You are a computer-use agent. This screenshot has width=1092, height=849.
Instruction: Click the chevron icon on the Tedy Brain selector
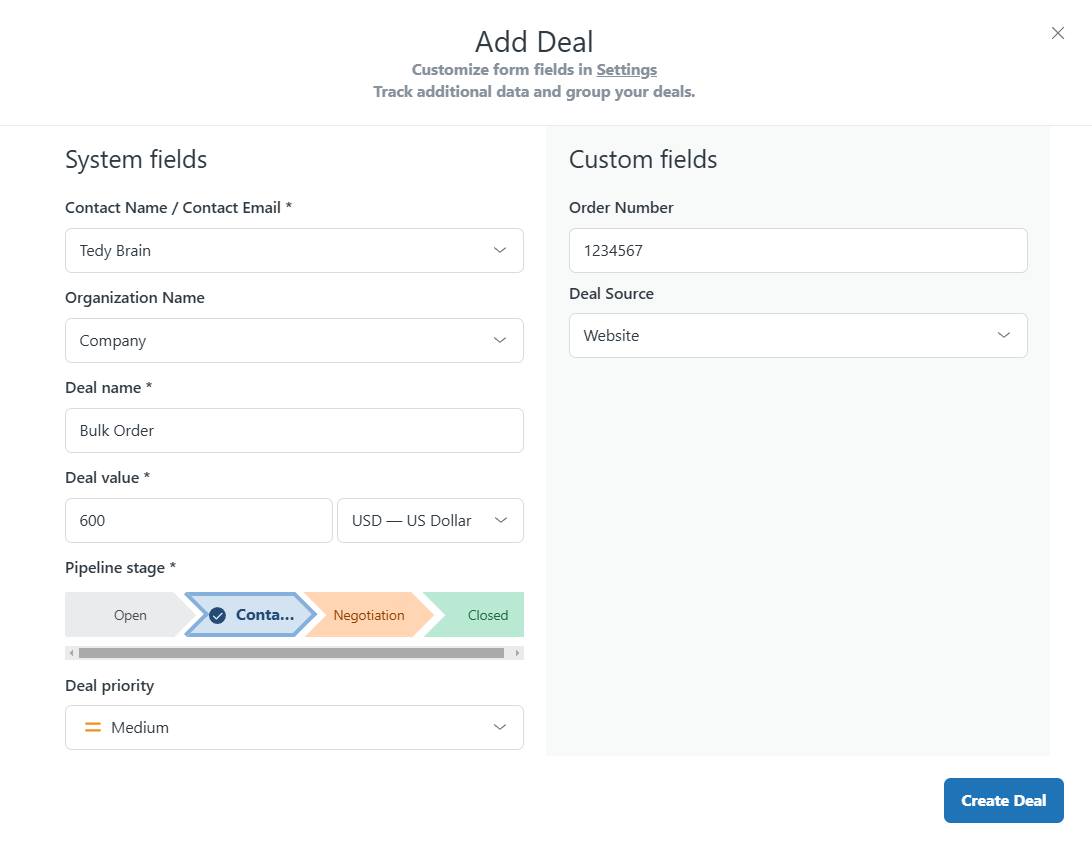(x=500, y=250)
